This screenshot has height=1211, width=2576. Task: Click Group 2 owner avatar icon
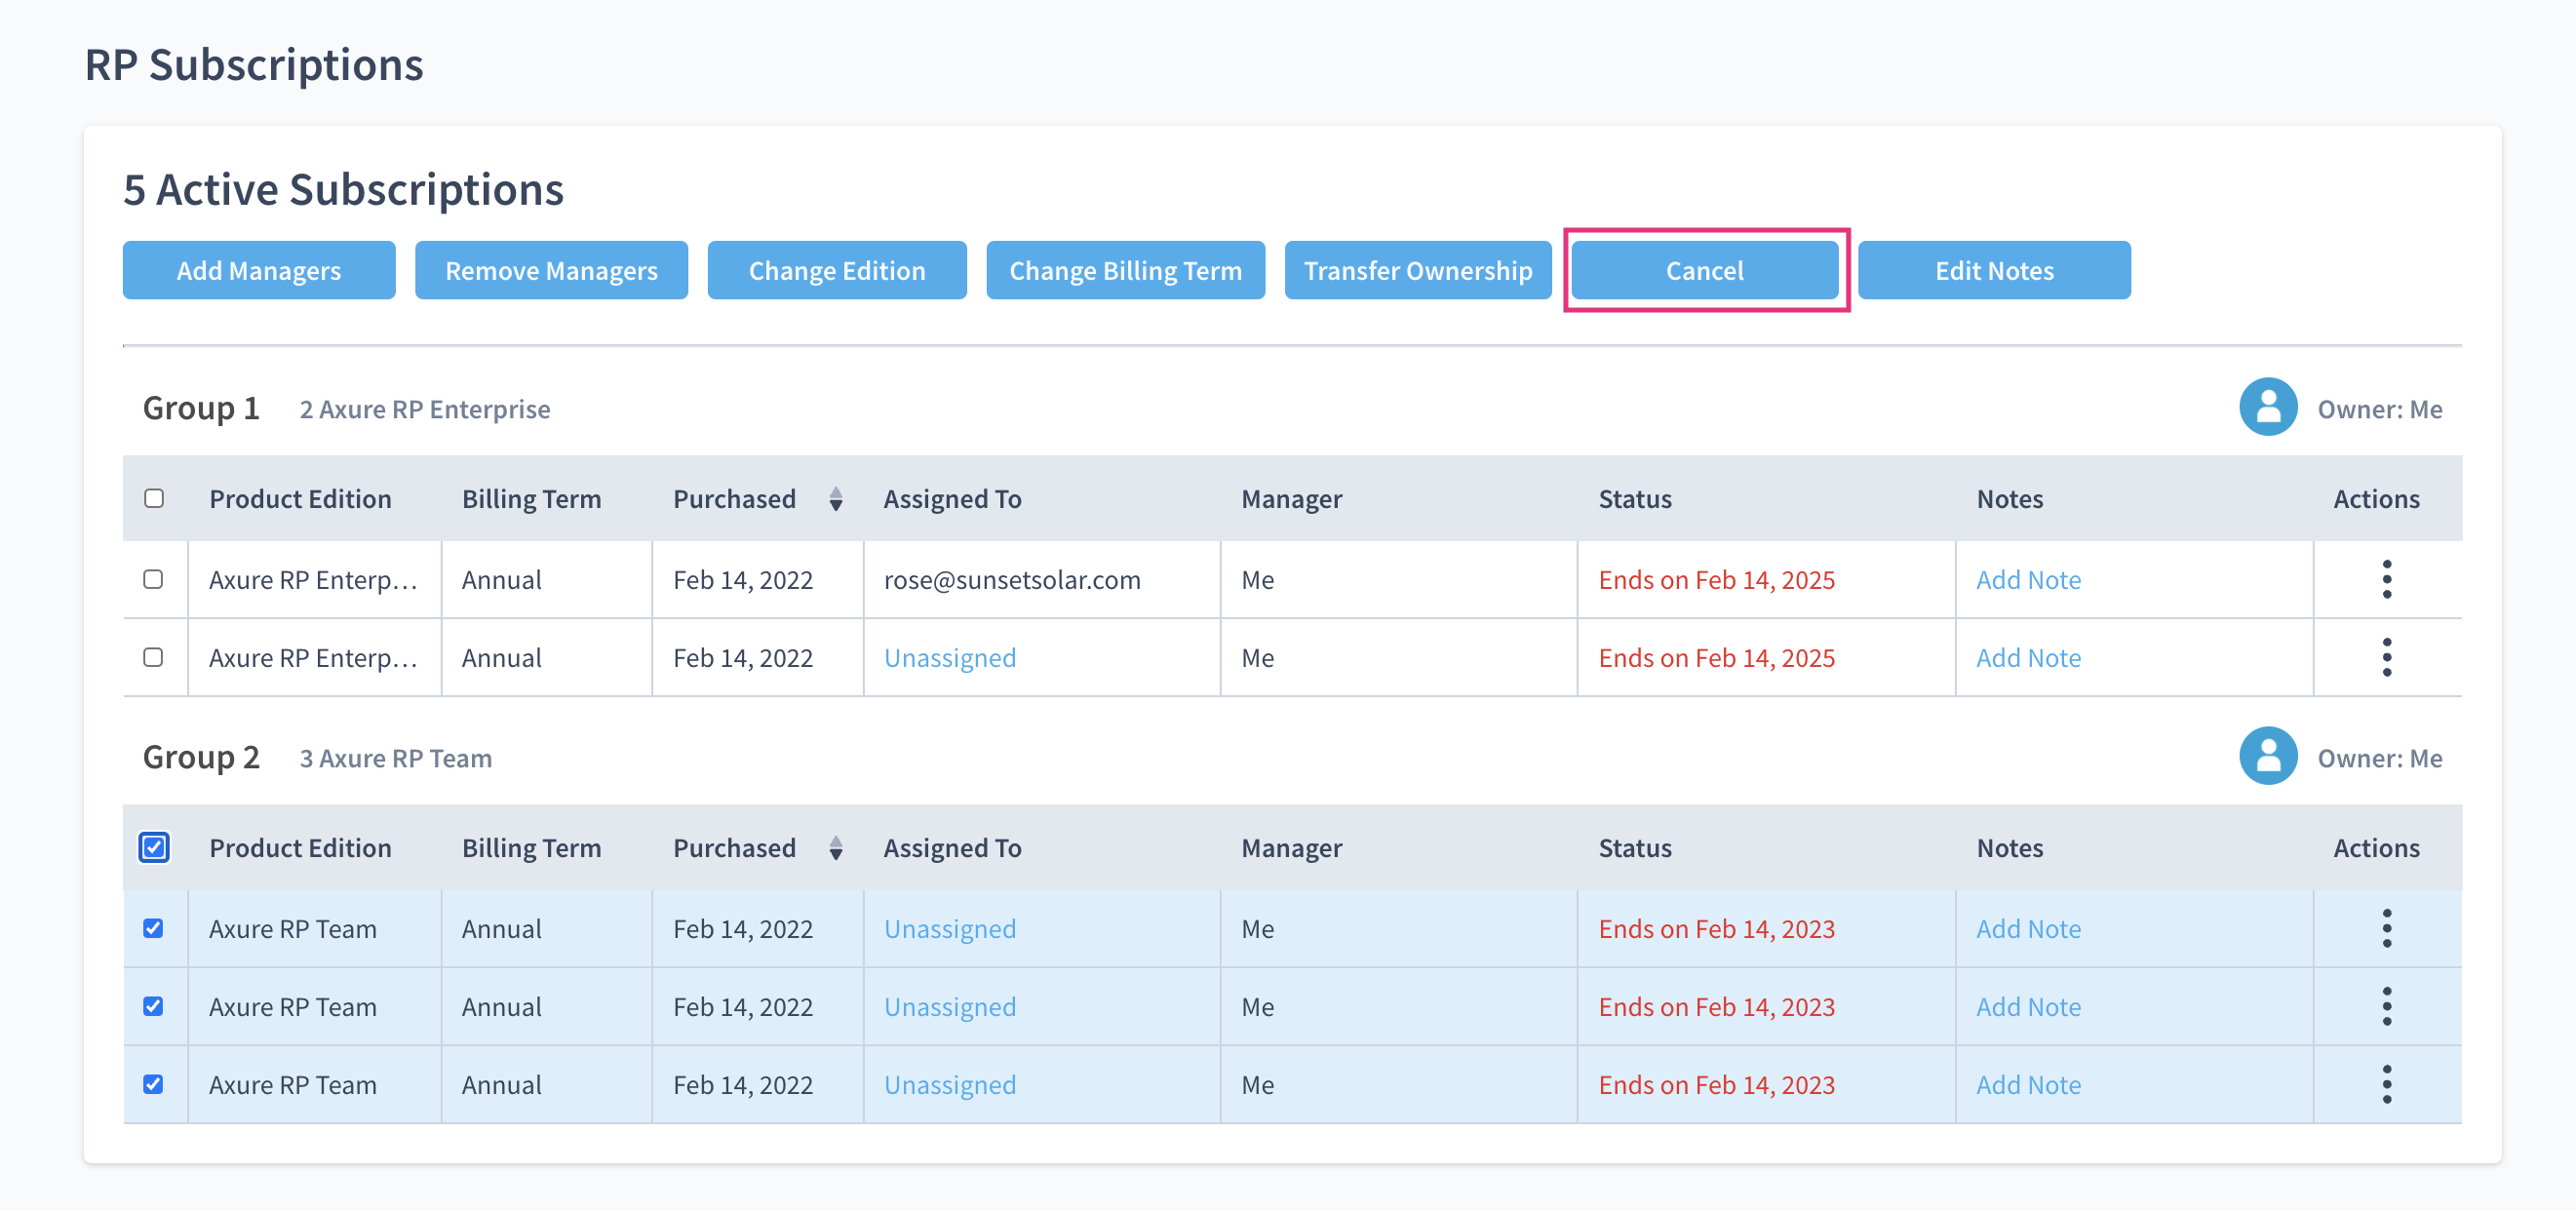[2267, 756]
